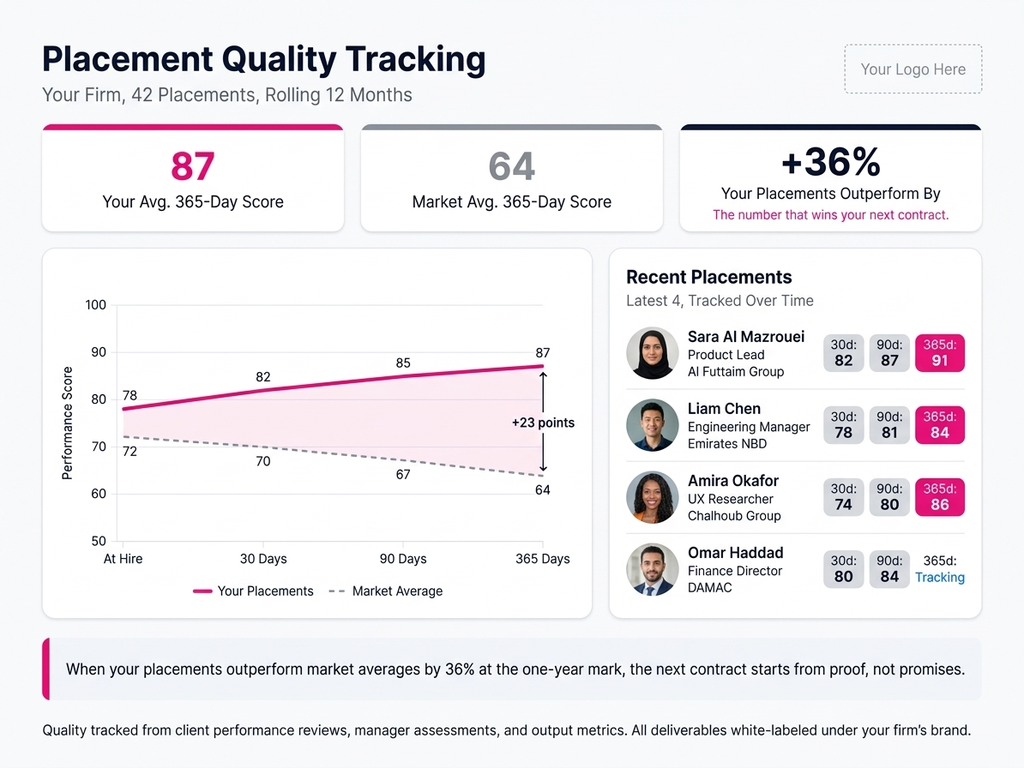Click Sara's 30d score badge 82

(x=843, y=353)
